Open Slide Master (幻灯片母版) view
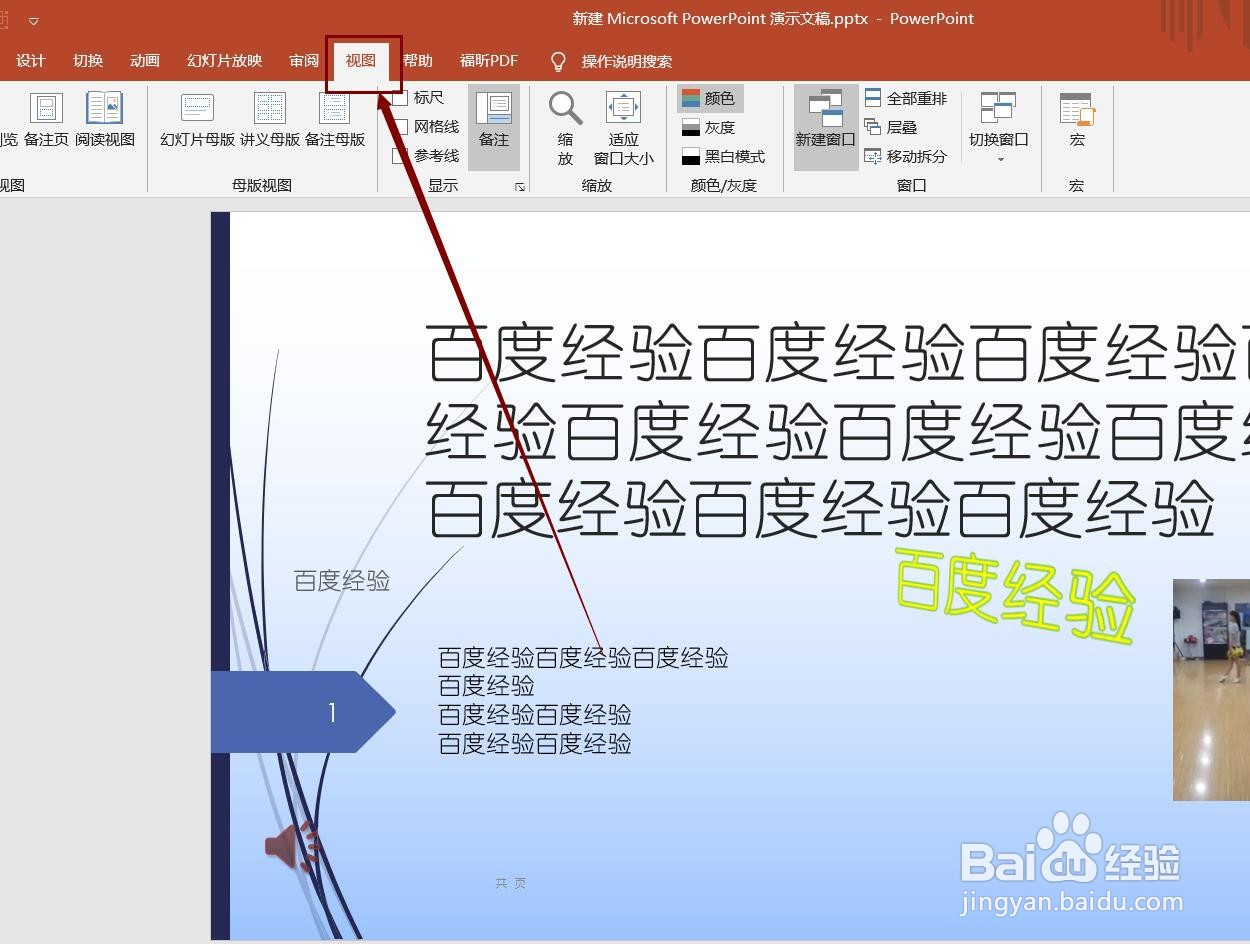The width and height of the screenshot is (1250, 944). (x=197, y=120)
